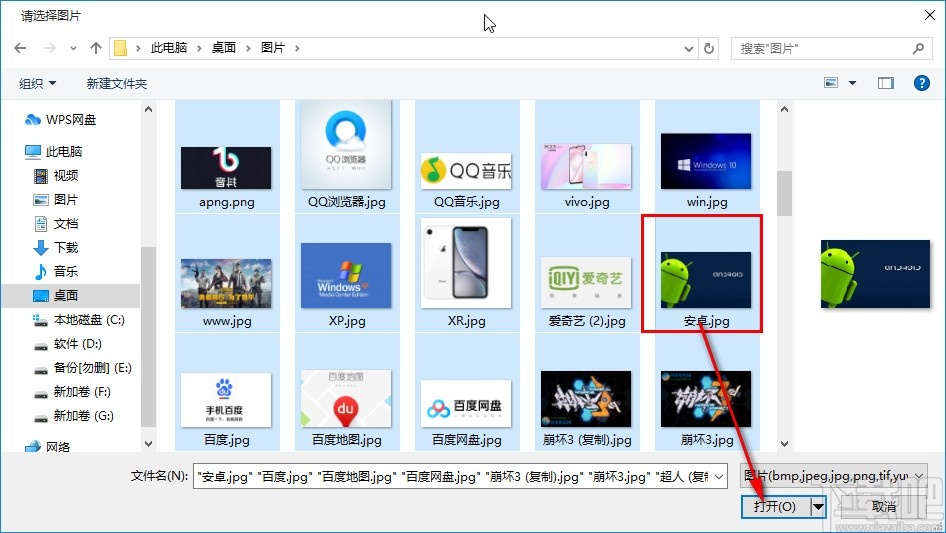This screenshot has width=946, height=533.
Task: Create a new folder with 新建文件夹
Action: point(116,83)
